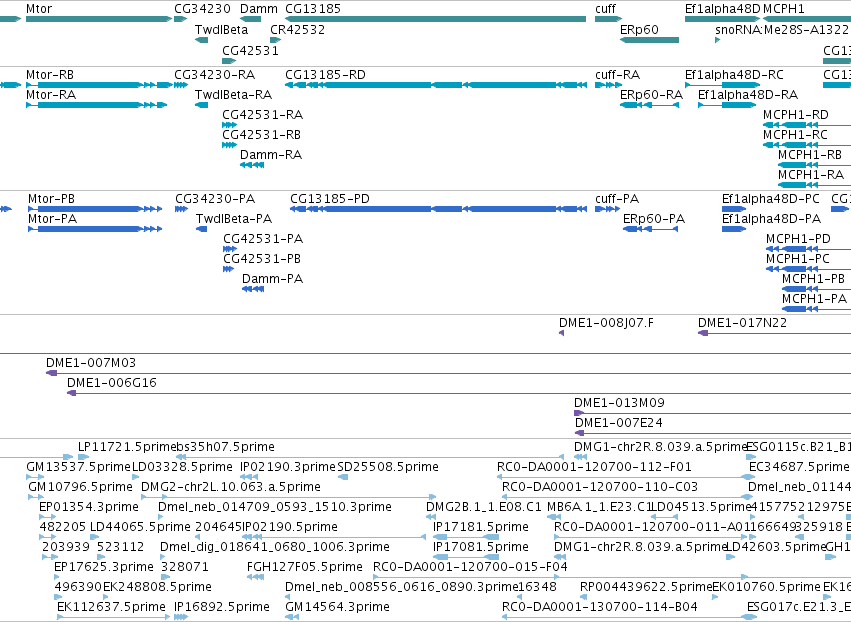Click the MCPH1-PC protein label

point(798,259)
